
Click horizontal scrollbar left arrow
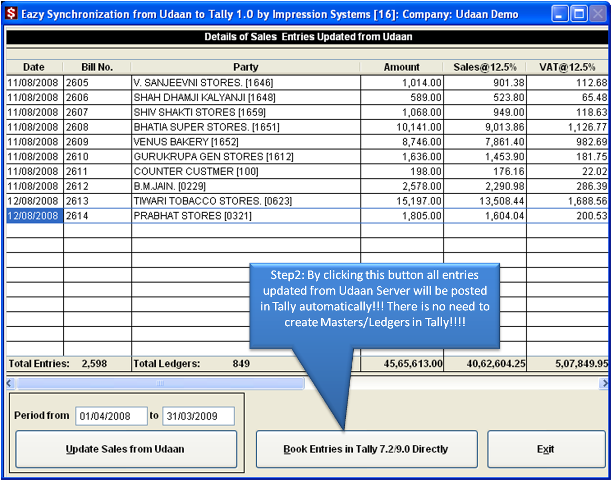click(11, 383)
